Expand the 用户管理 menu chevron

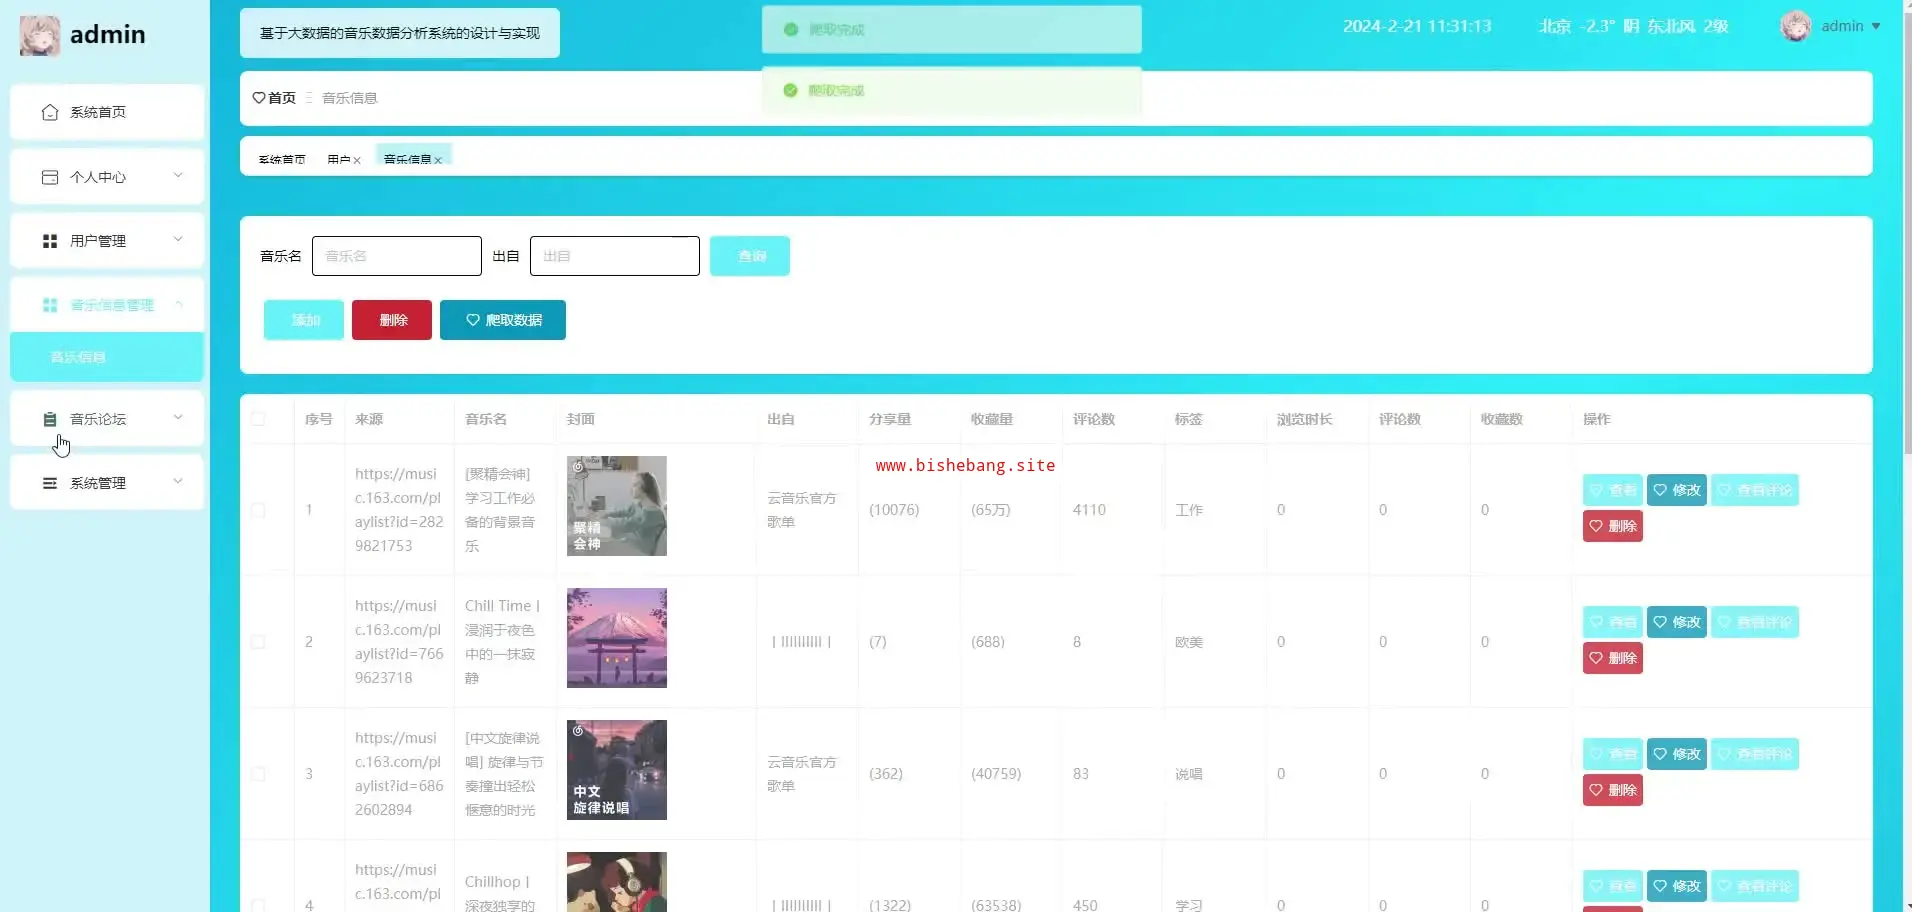tap(178, 240)
